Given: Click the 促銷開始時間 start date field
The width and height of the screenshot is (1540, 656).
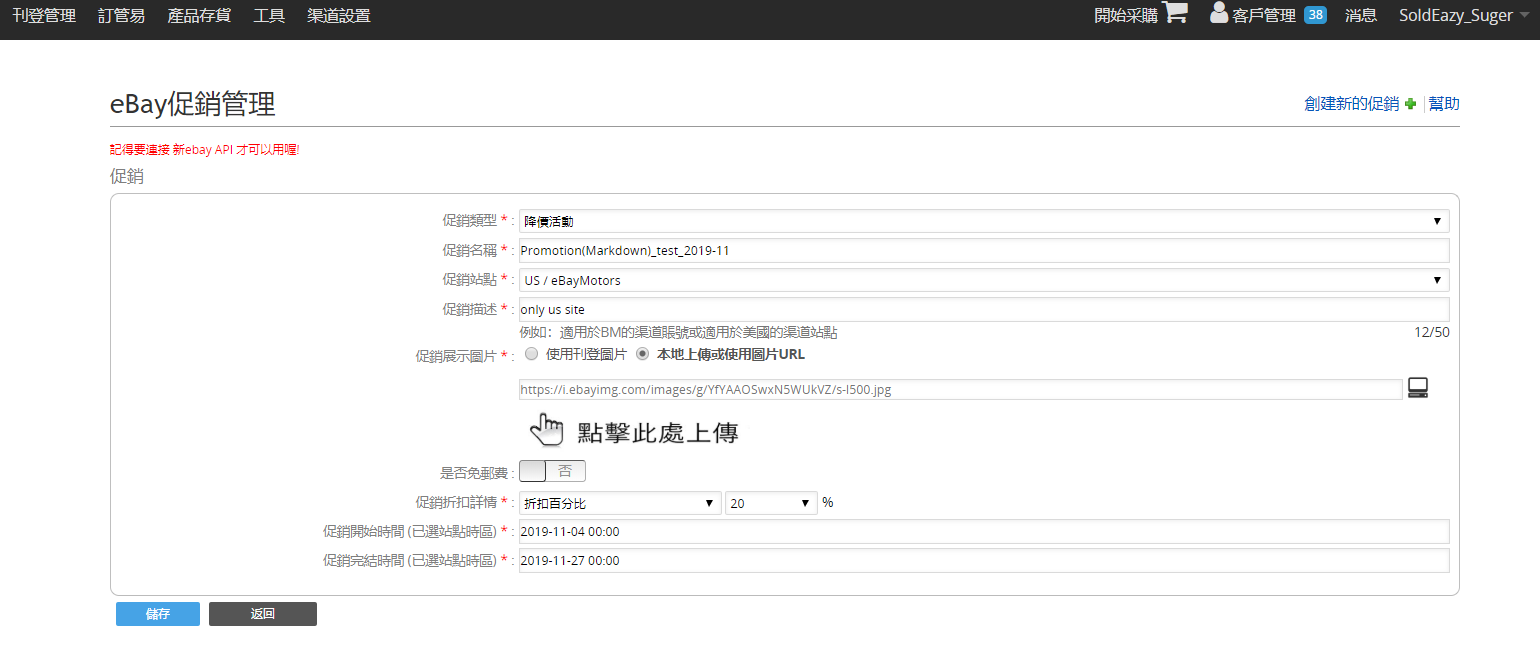Looking at the screenshot, I should [x=984, y=531].
